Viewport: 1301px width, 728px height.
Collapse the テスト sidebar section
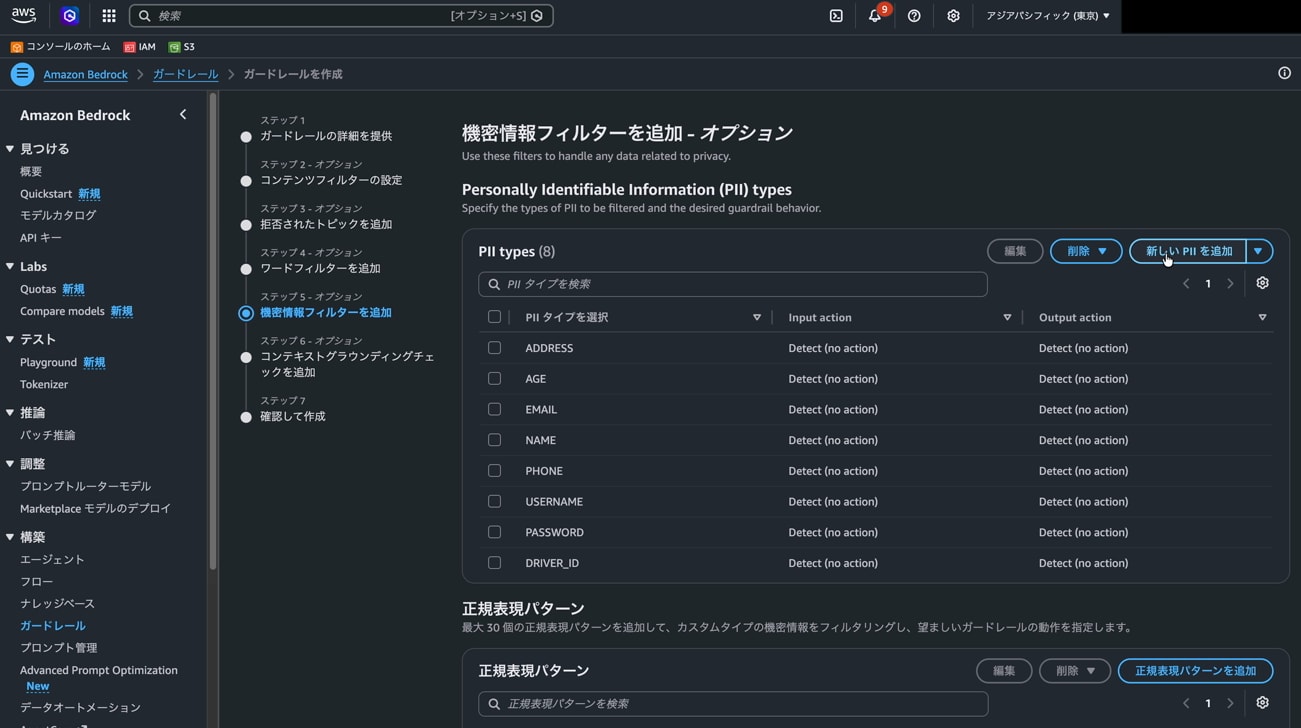click(x=10, y=339)
